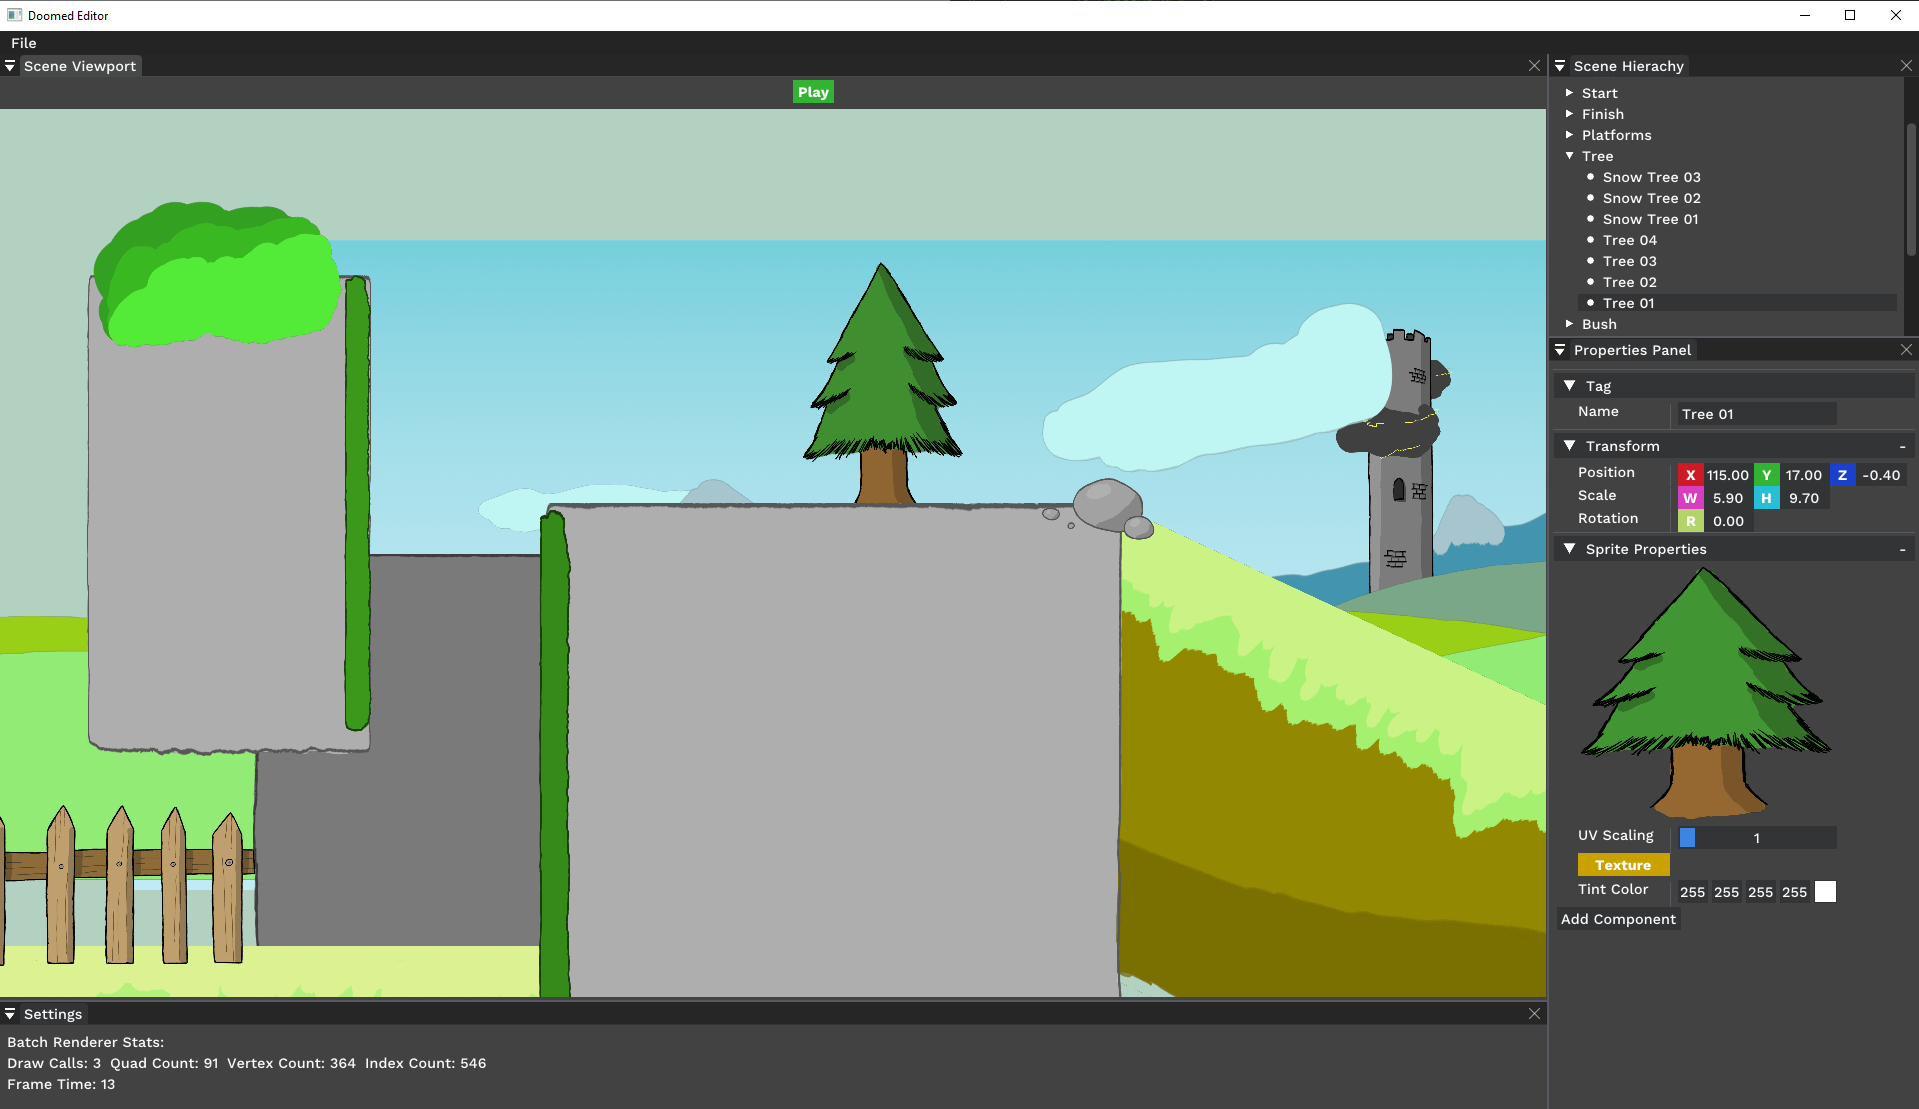Expand the Bush node
This screenshot has height=1109, width=1919.
click(1569, 324)
